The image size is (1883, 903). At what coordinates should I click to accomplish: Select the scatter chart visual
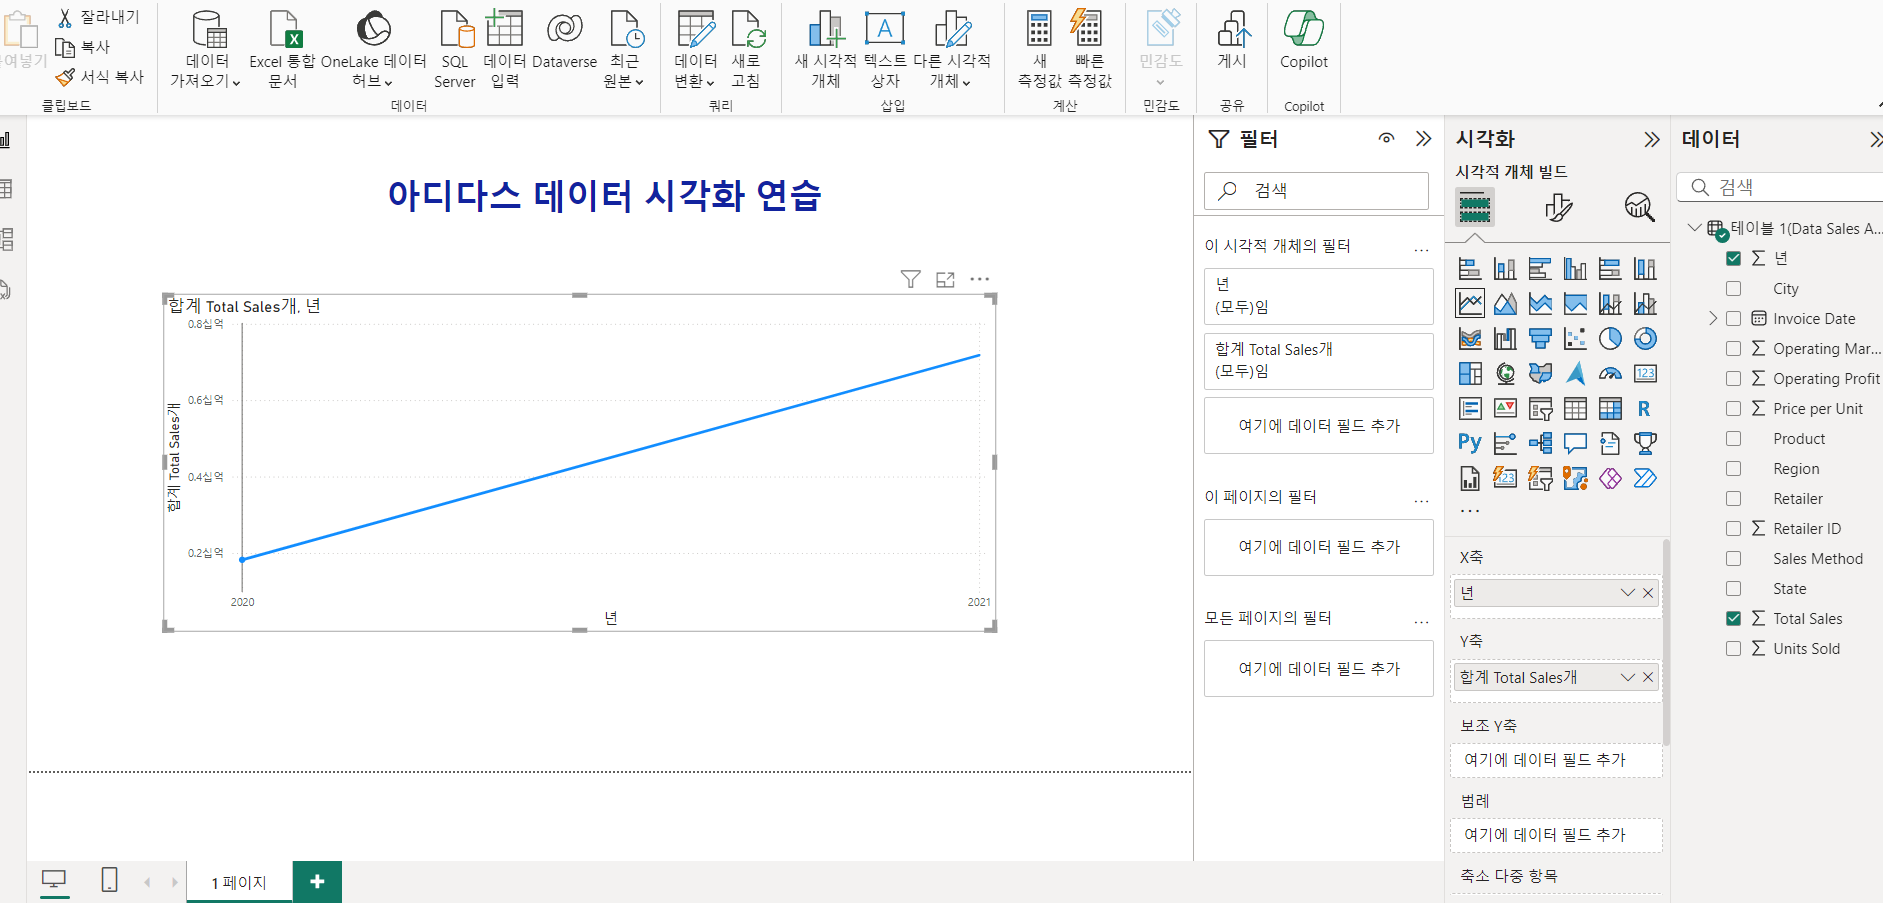click(x=1575, y=338)
